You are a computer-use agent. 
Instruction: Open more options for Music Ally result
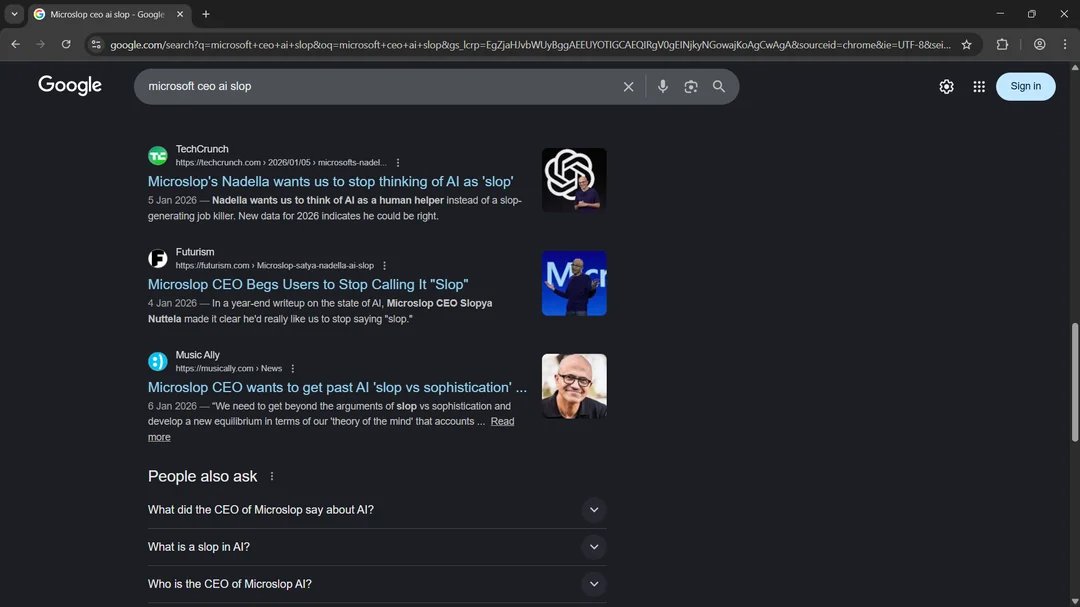293,369
